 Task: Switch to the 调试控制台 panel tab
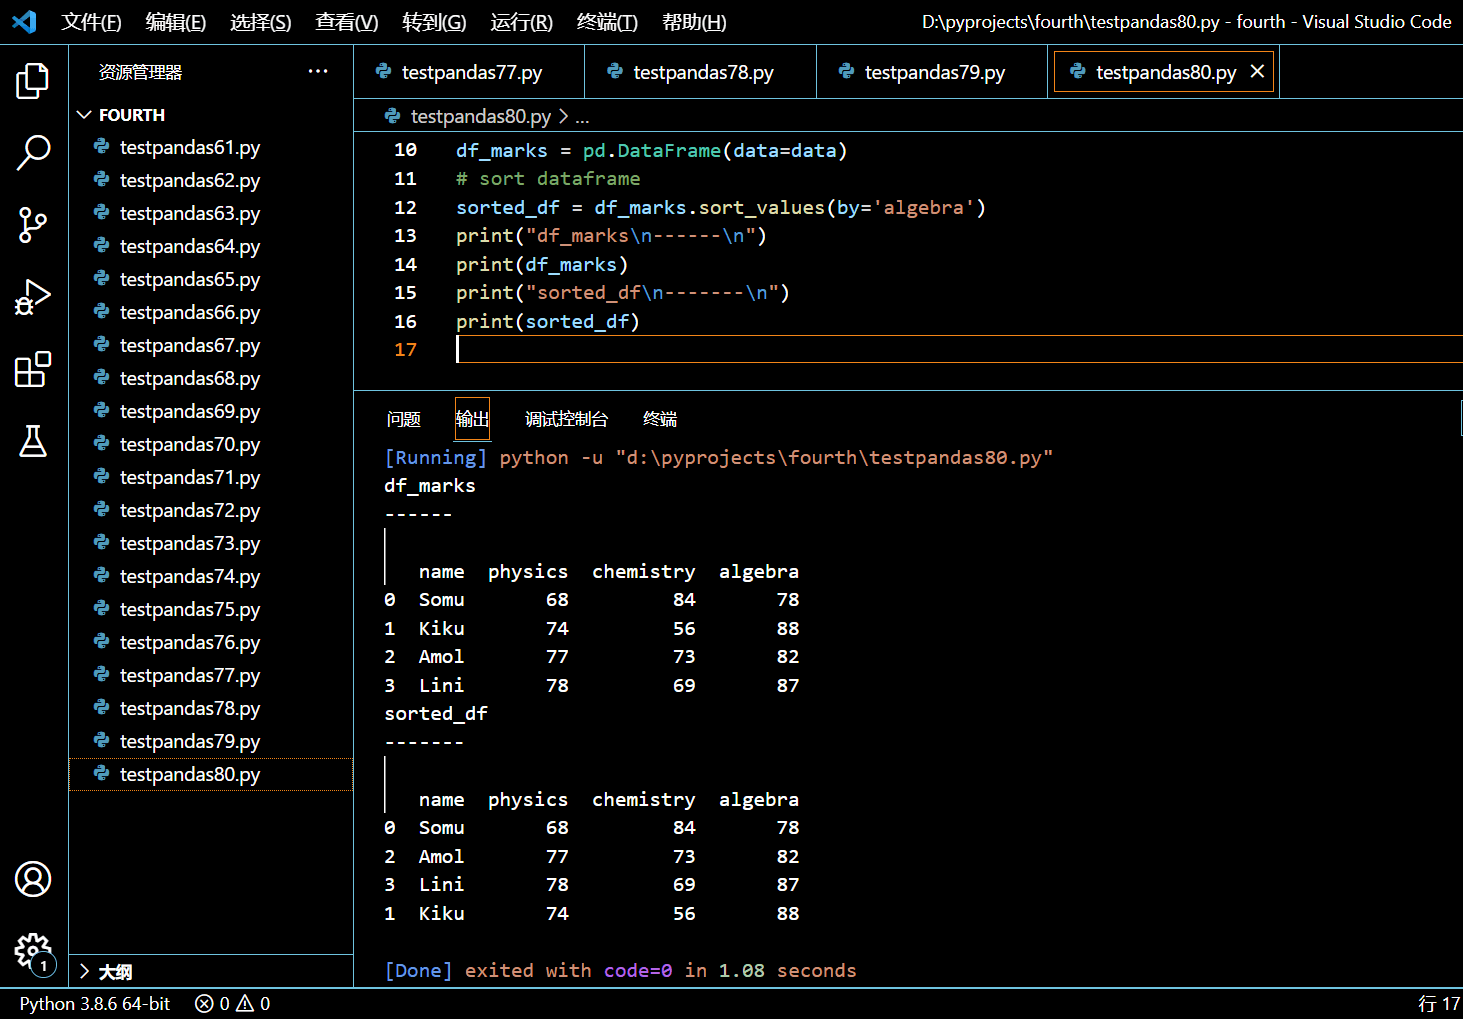[x=566, y=419]
